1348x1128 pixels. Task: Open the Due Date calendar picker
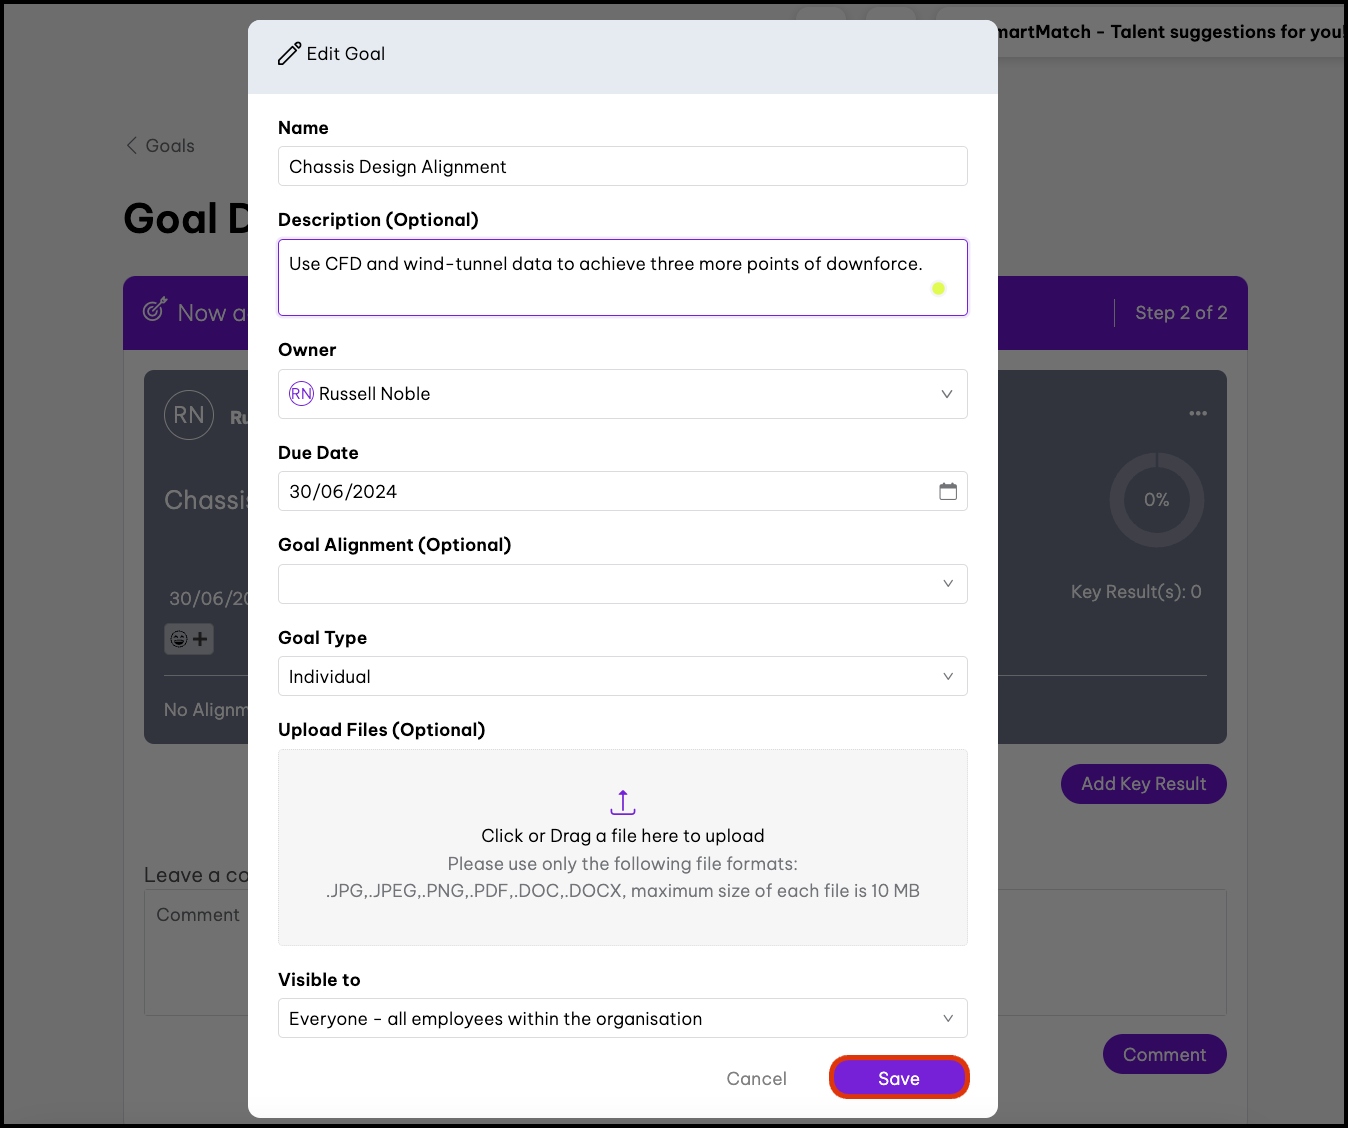coord(948,491)
